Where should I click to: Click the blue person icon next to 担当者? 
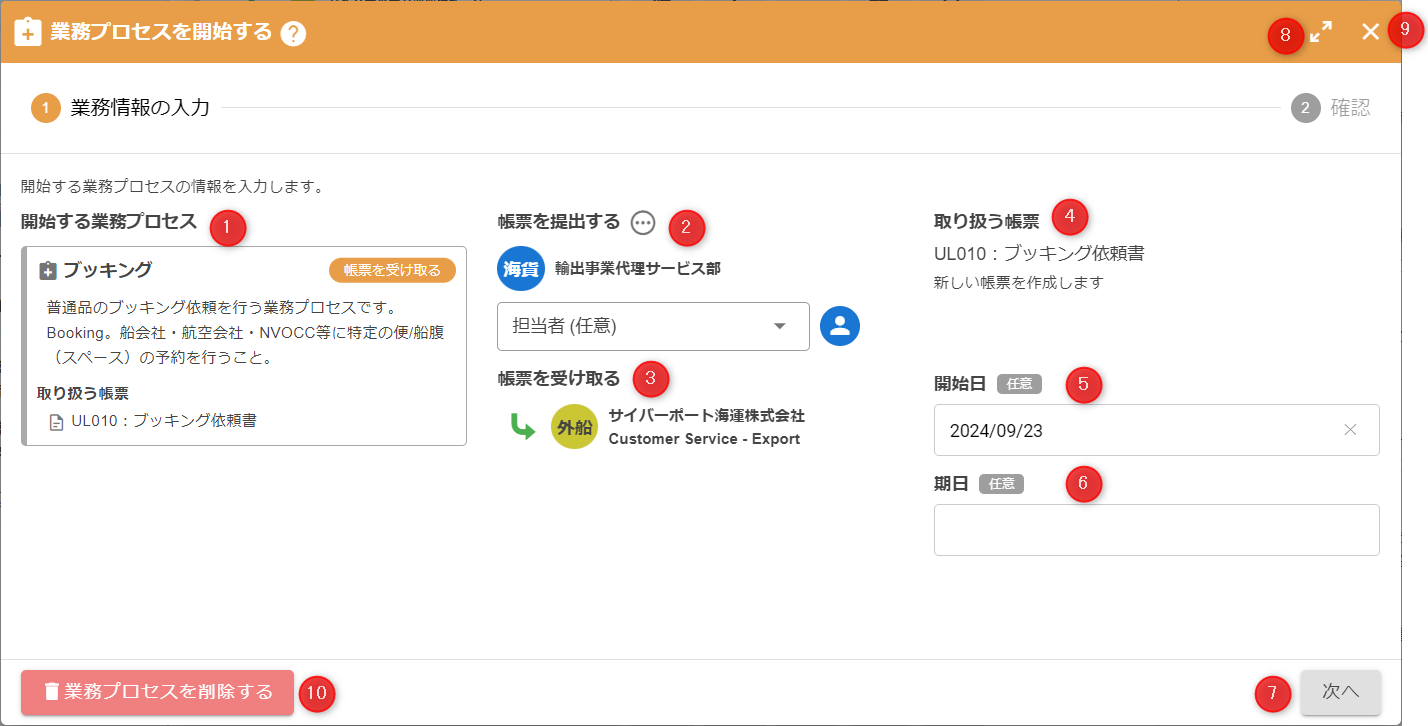[x=840, y=326]
